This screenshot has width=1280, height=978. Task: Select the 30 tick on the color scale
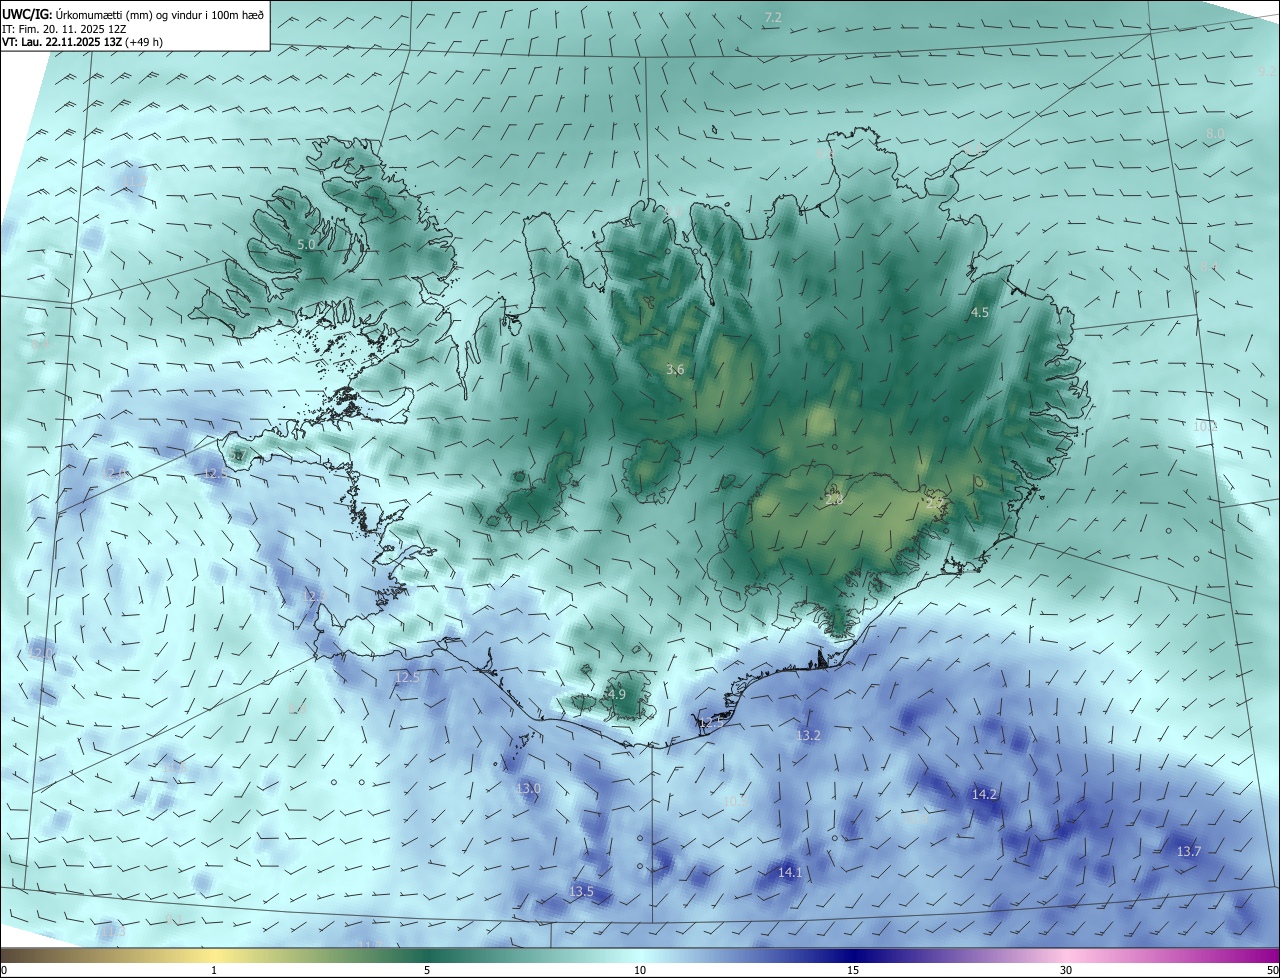(x=1066, y=971)
